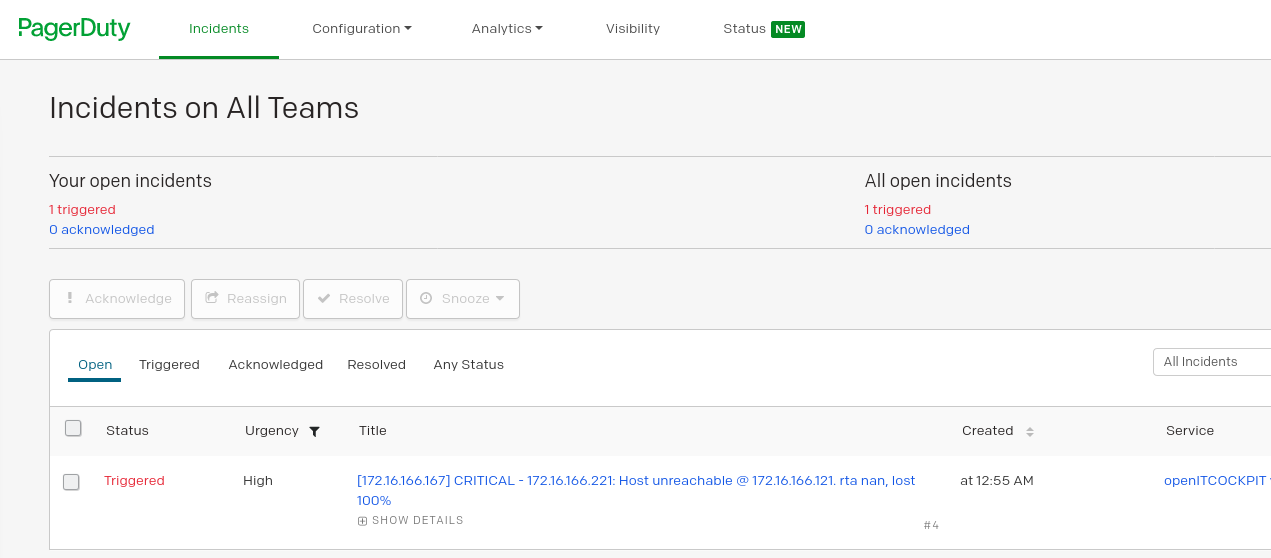Click the Urgency column header label
The height and width of the screenshot is (558, 1271).
point(272,431)
